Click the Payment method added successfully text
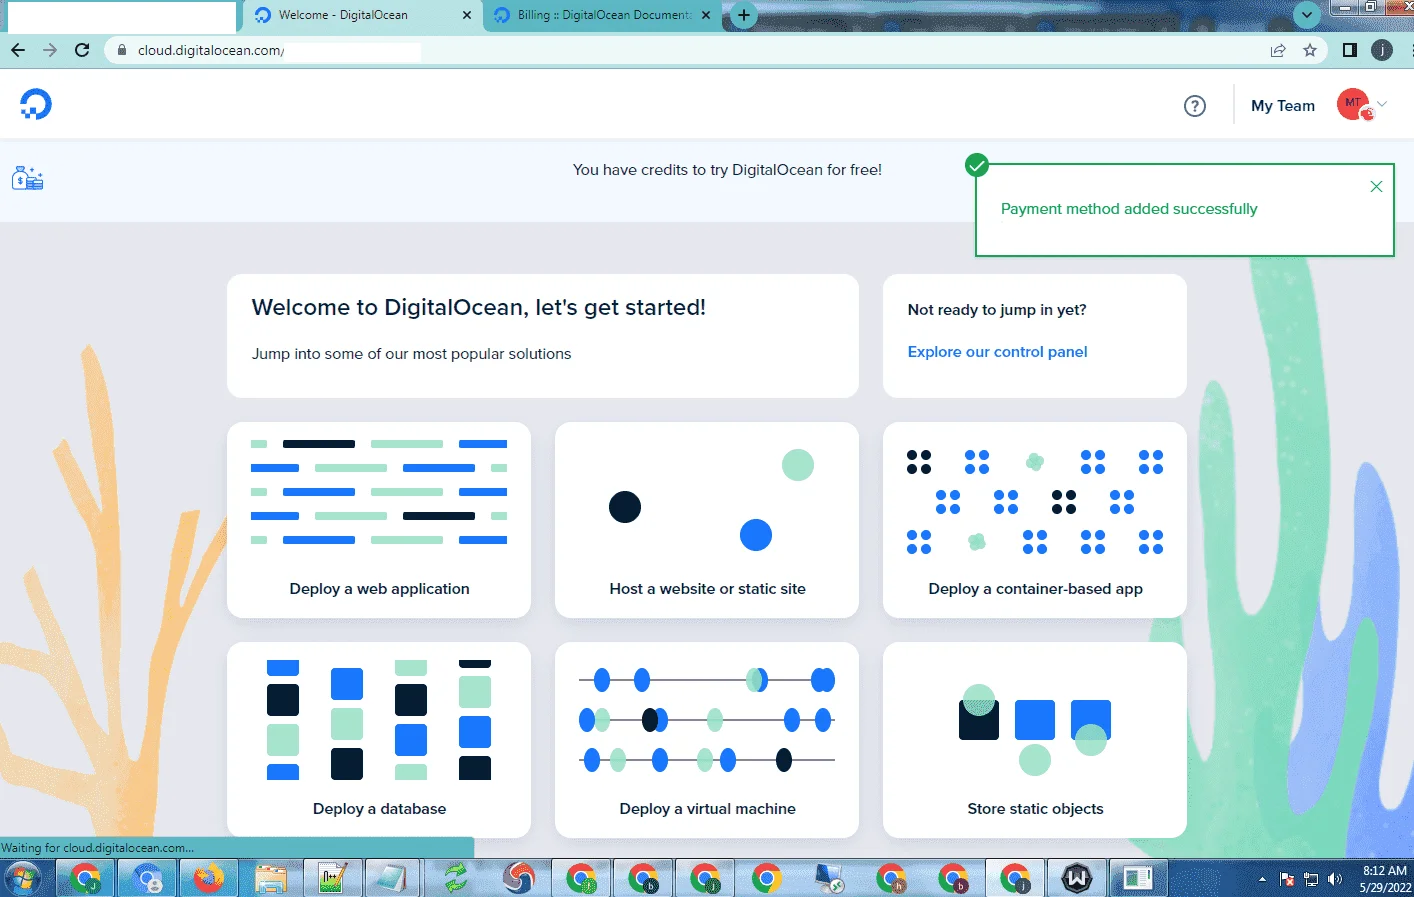1414x897 pixels. tap(1129, 209)
